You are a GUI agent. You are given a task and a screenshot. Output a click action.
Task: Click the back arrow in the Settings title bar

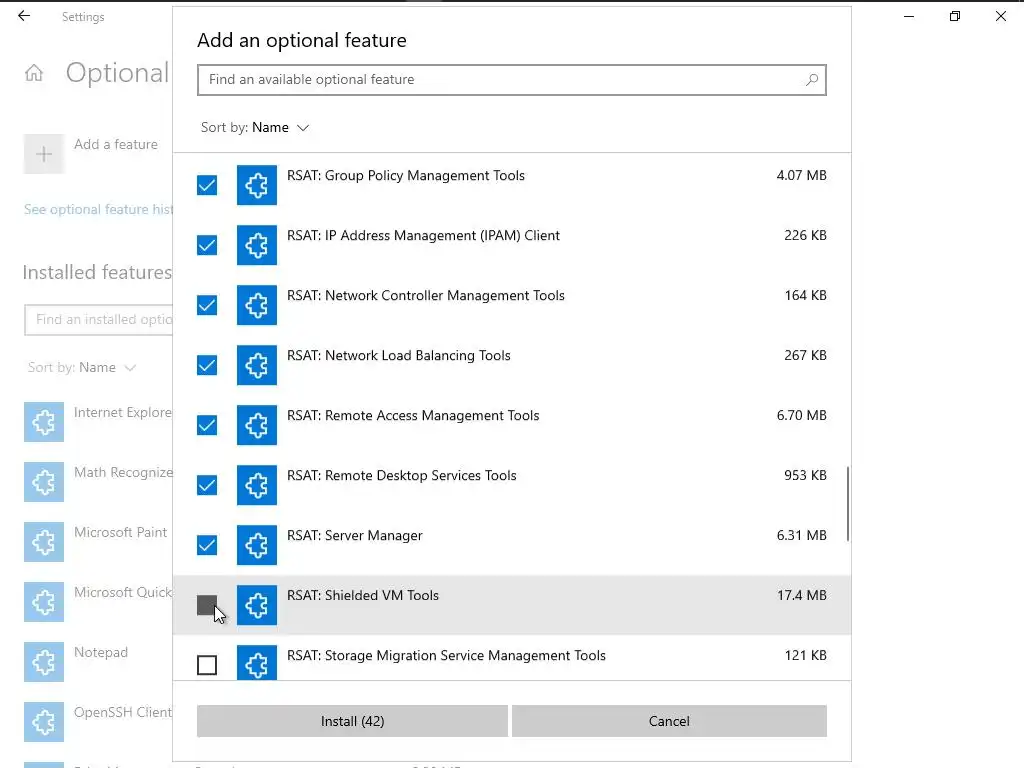24,17
